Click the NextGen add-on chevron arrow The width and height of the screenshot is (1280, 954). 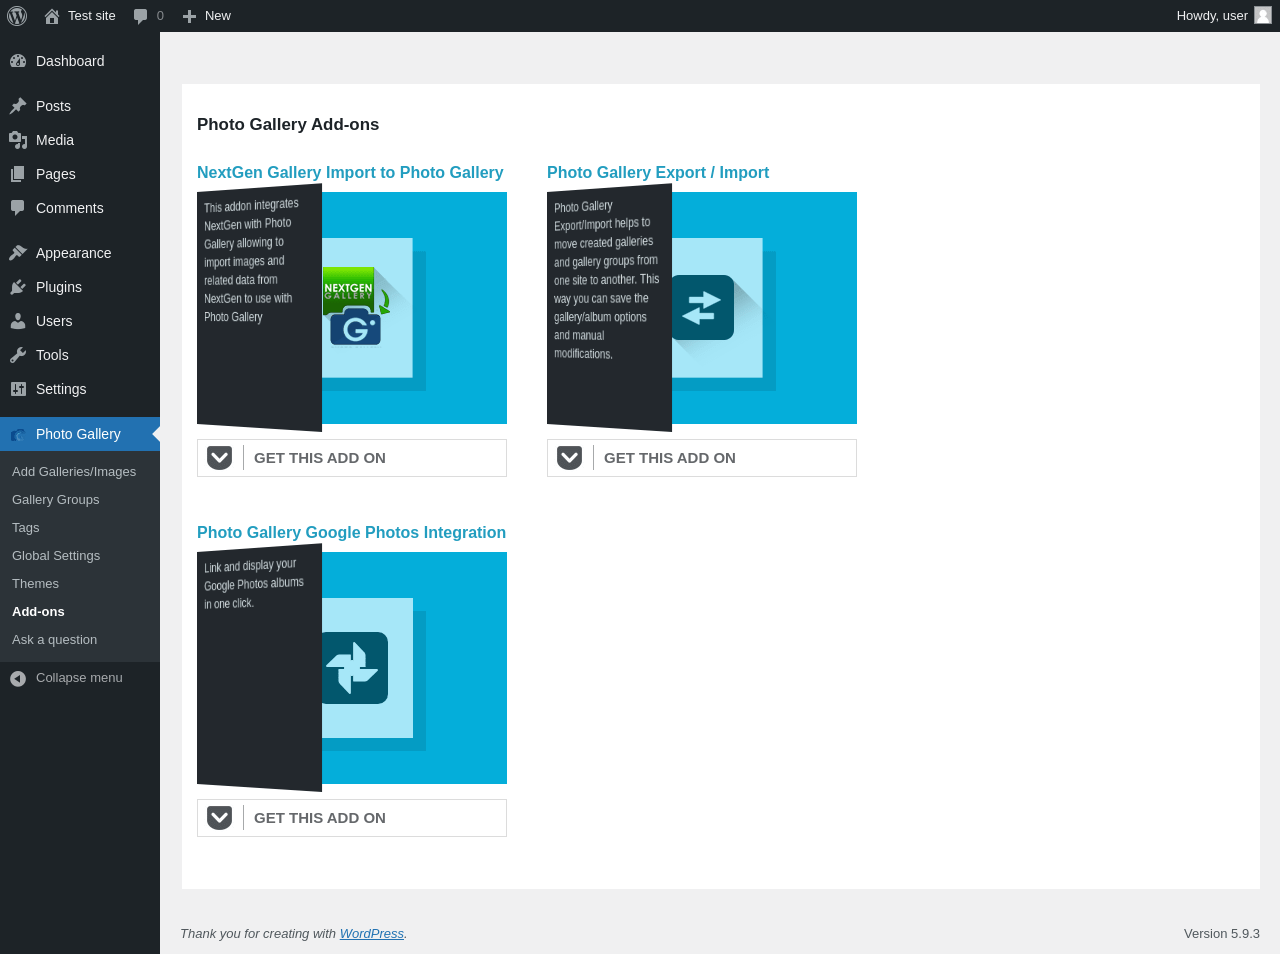(x=220, y=458)
